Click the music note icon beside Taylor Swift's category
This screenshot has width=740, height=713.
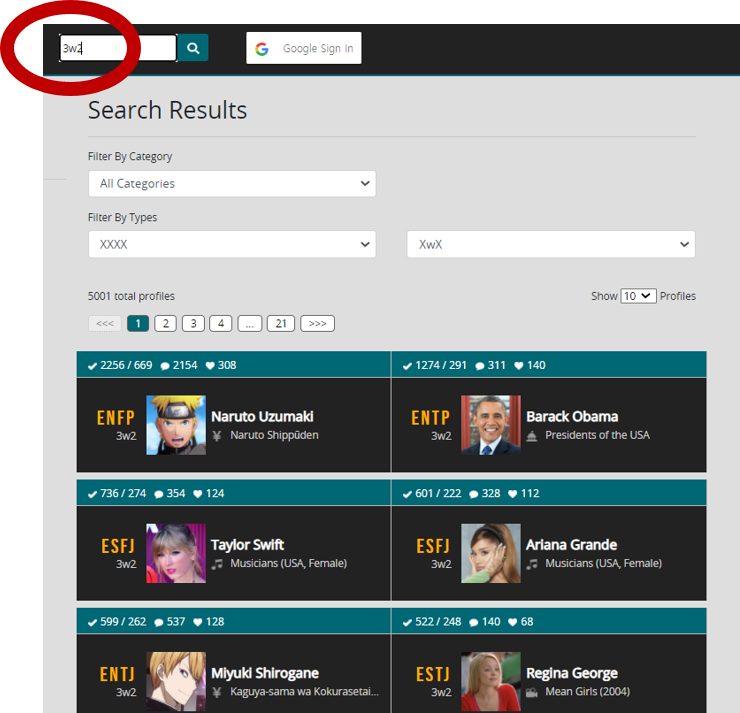pyautogui.click(x=217, y=564)
